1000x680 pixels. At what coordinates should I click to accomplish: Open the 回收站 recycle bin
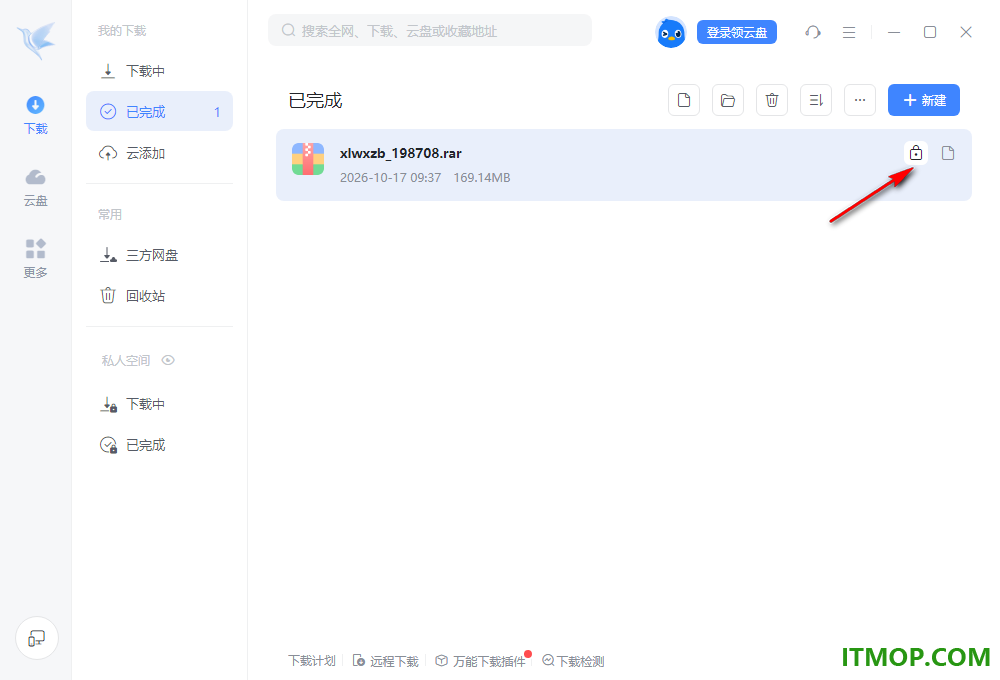point(159,296)
